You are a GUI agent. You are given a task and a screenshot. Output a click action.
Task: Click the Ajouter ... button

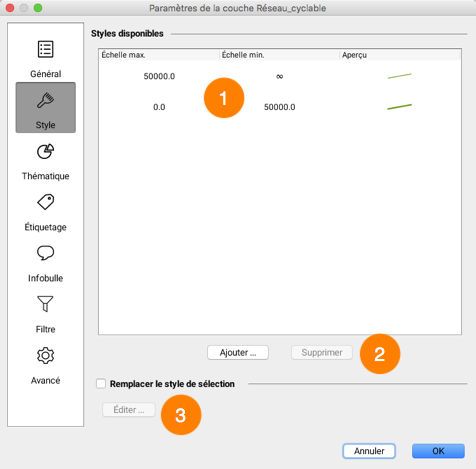(x=238, y=352)
